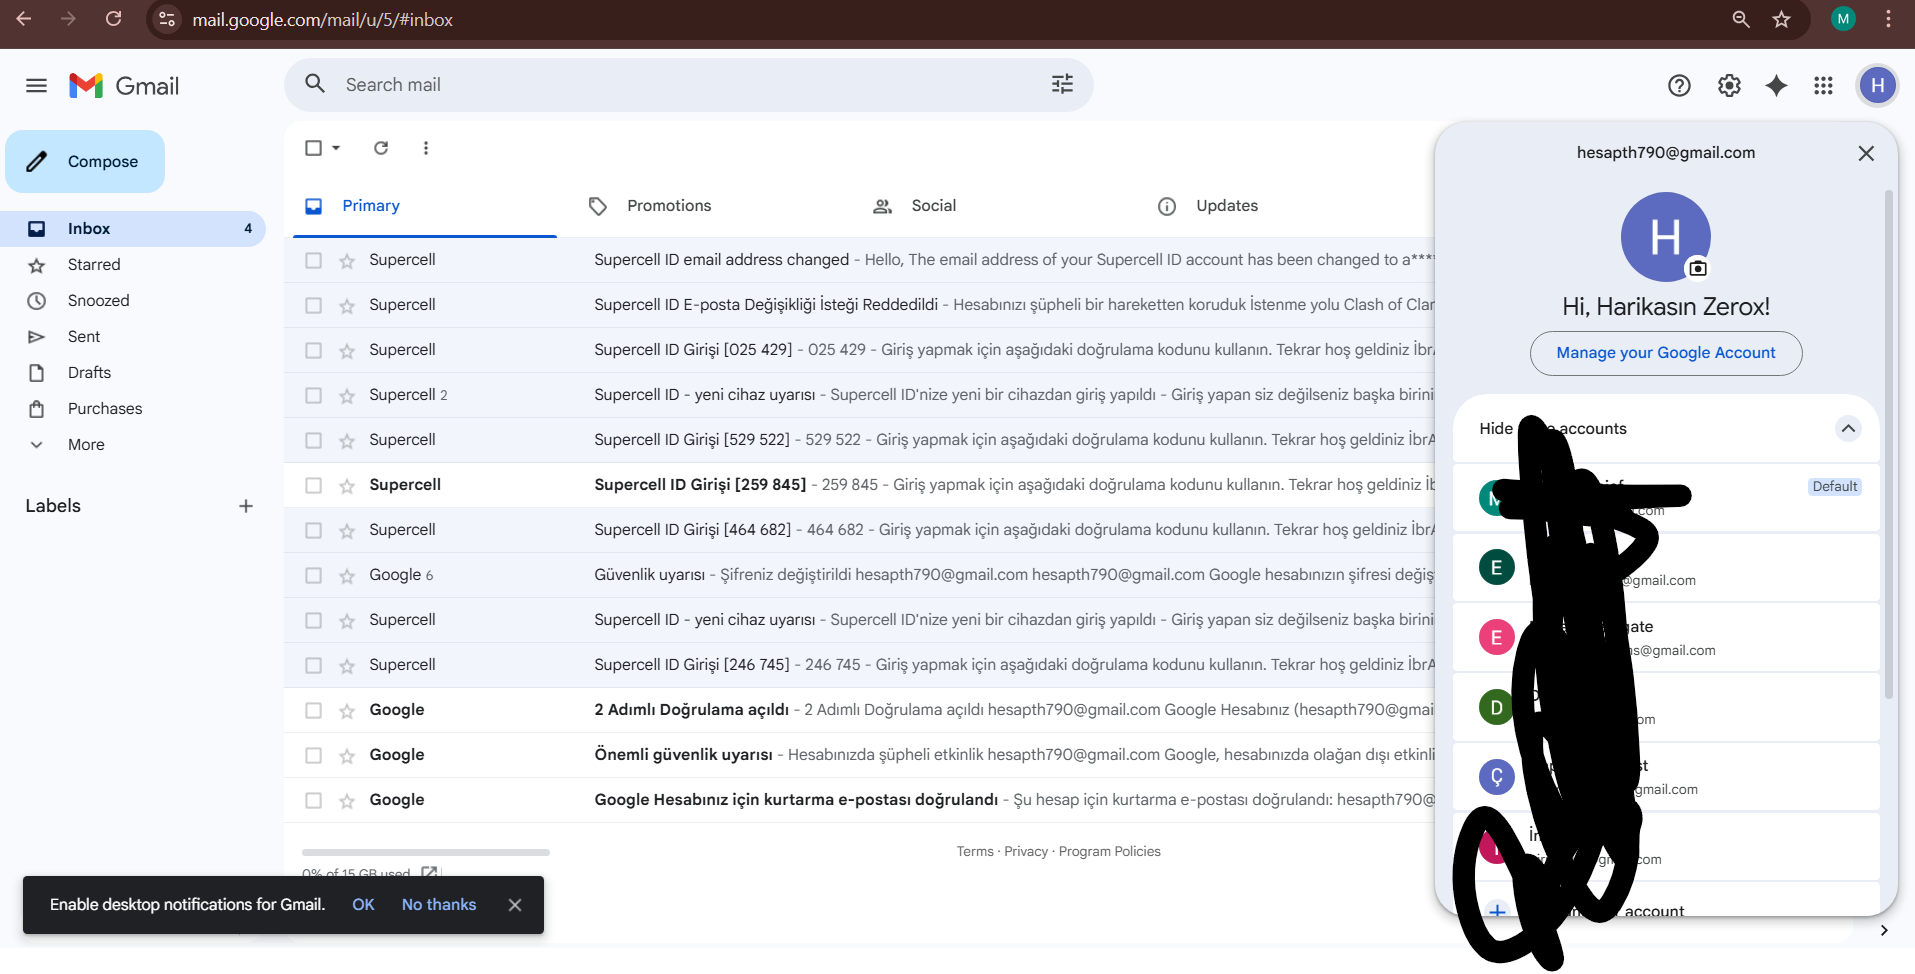This screenshot has width=1915, height=974.
Task: Expand More in the left sidebar
Action: (86, 445)
